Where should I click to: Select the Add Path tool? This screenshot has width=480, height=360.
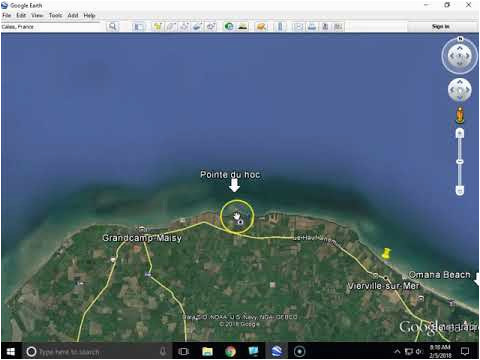[x=184, y=27]
